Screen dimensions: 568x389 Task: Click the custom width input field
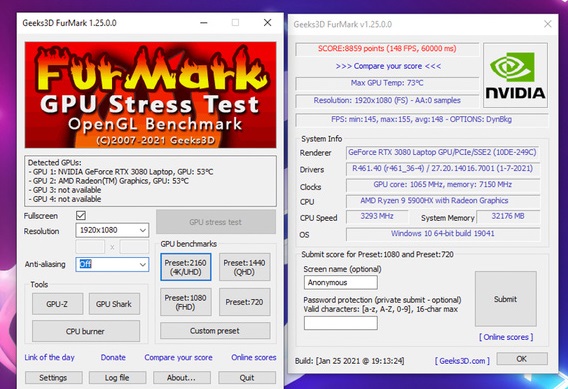(90, 247)
